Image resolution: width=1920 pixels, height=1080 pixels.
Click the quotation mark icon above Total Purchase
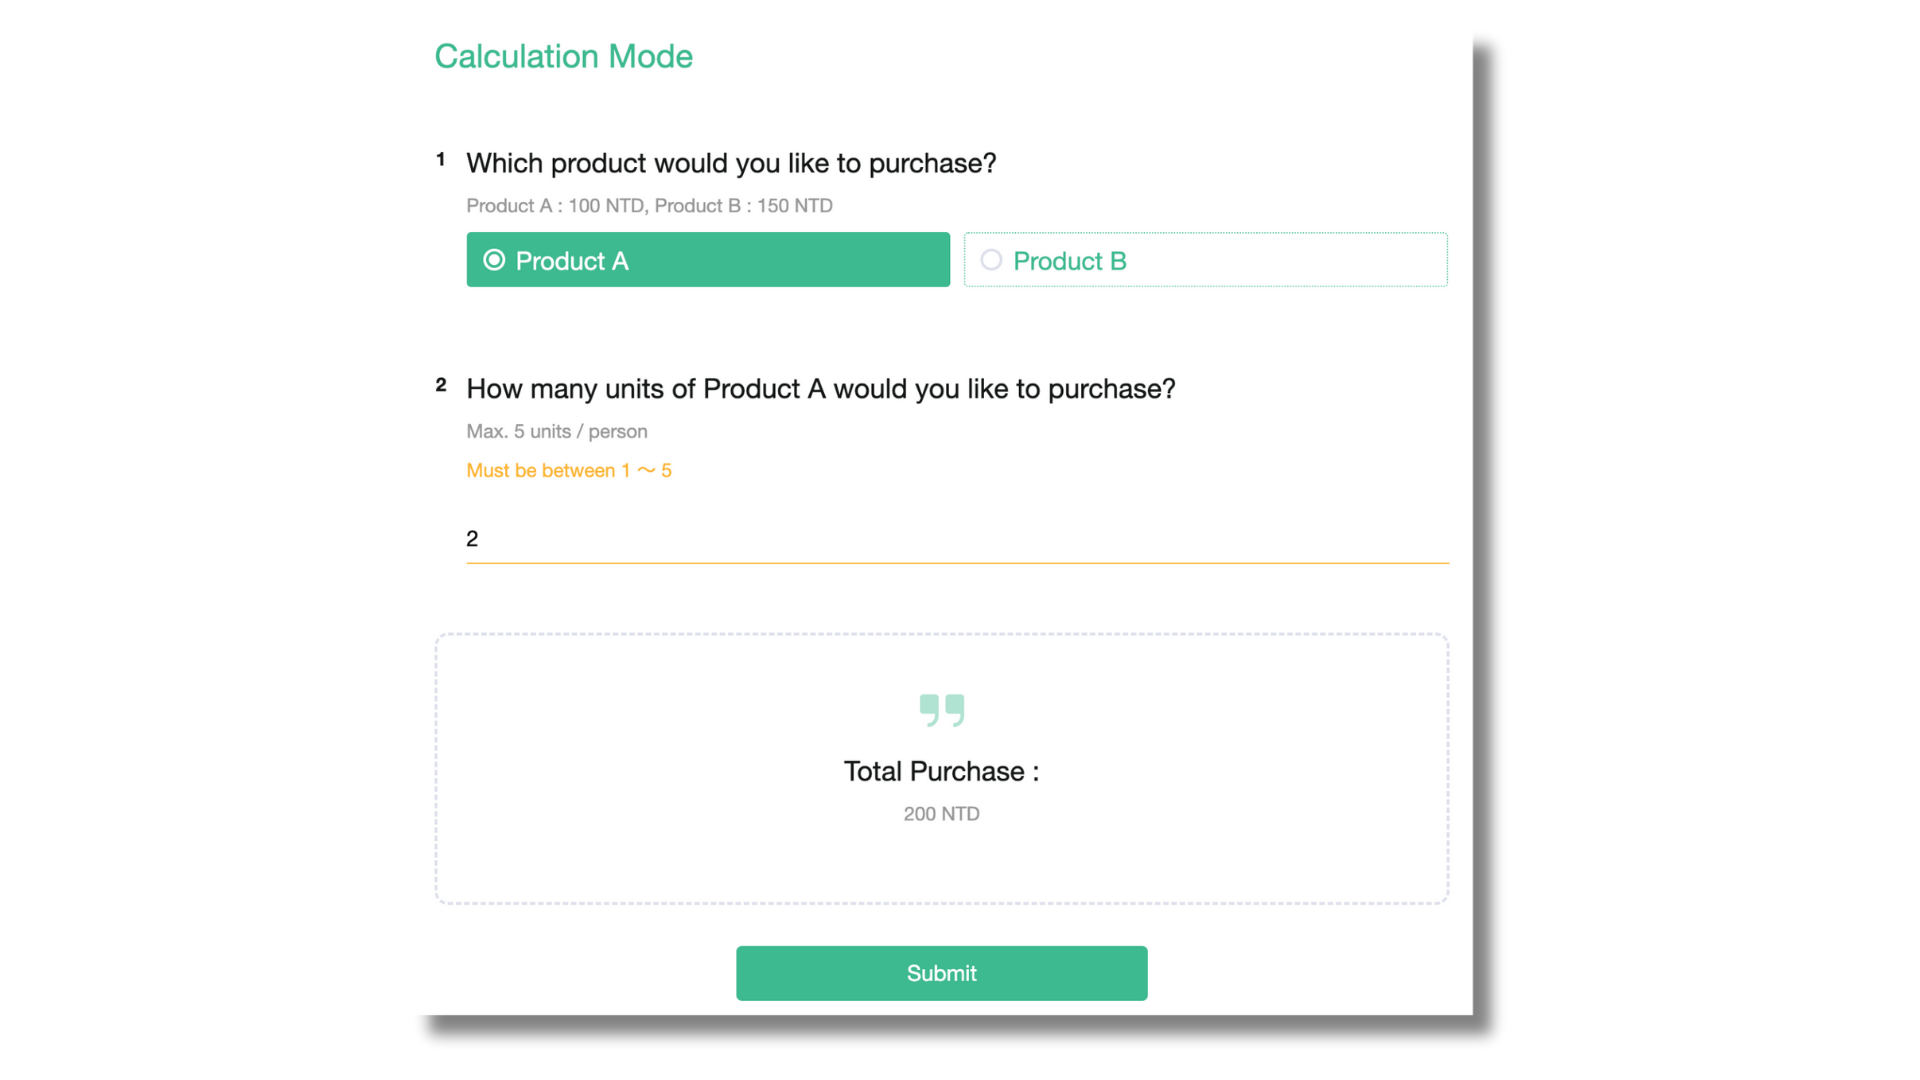(941, 709)
